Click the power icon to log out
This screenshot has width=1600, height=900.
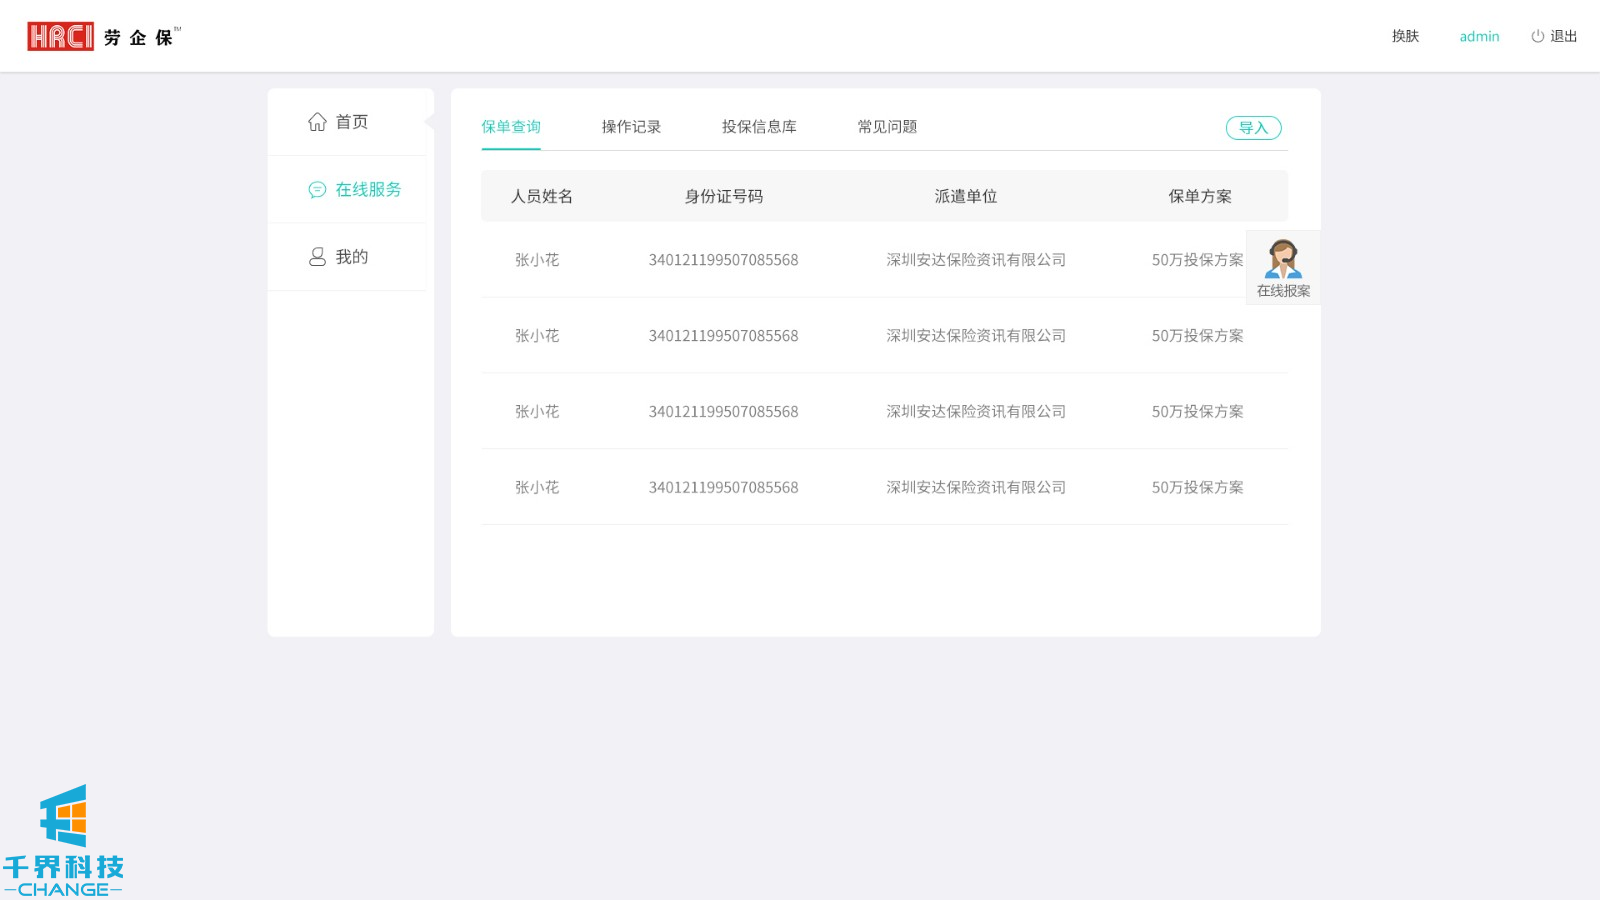click(1537, 37)
